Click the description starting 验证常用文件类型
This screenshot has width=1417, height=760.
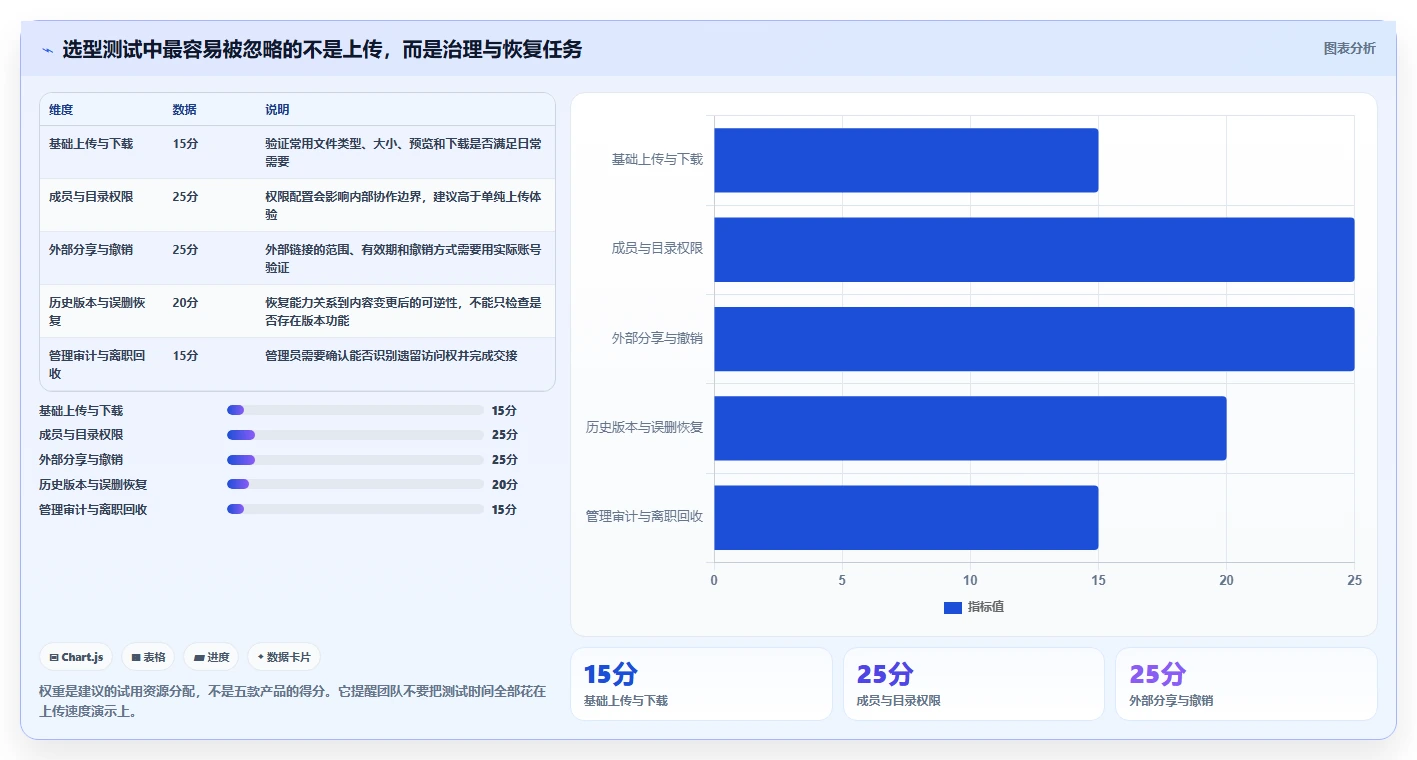pyautogui.click(x=404, y=152)
